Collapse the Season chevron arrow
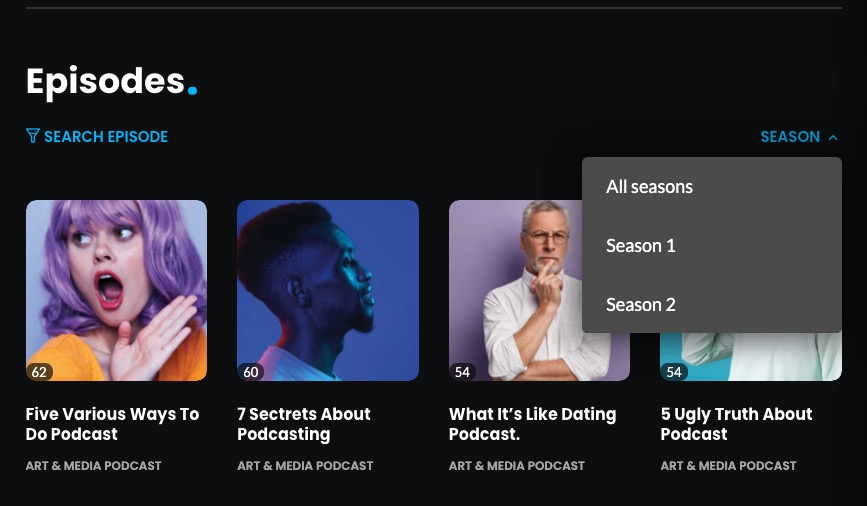The width and height of the screenshot is (867, 506). [833, 137]
